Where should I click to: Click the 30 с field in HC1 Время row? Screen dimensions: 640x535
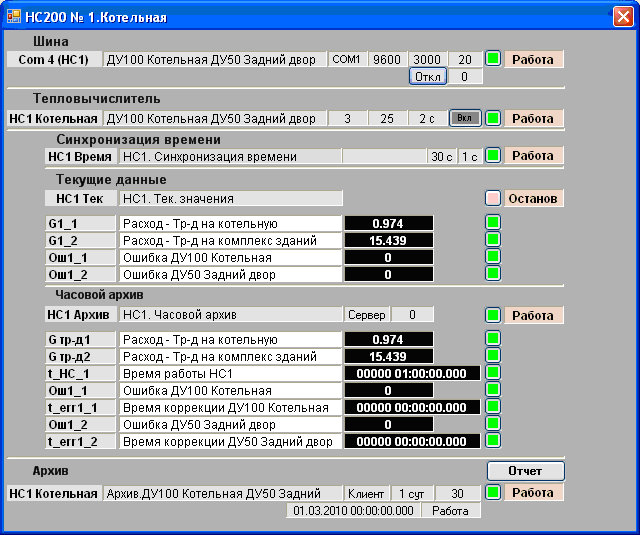(x=441, y=156)
